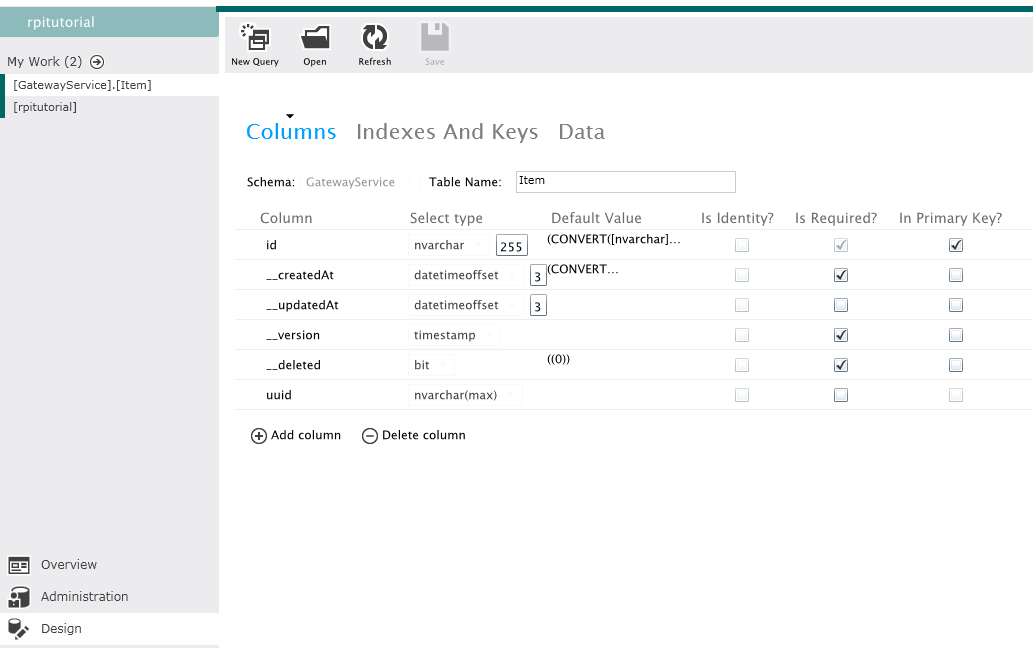Switch to Indexes And Keys tab

pyautogui.click(x=447, y=132)
